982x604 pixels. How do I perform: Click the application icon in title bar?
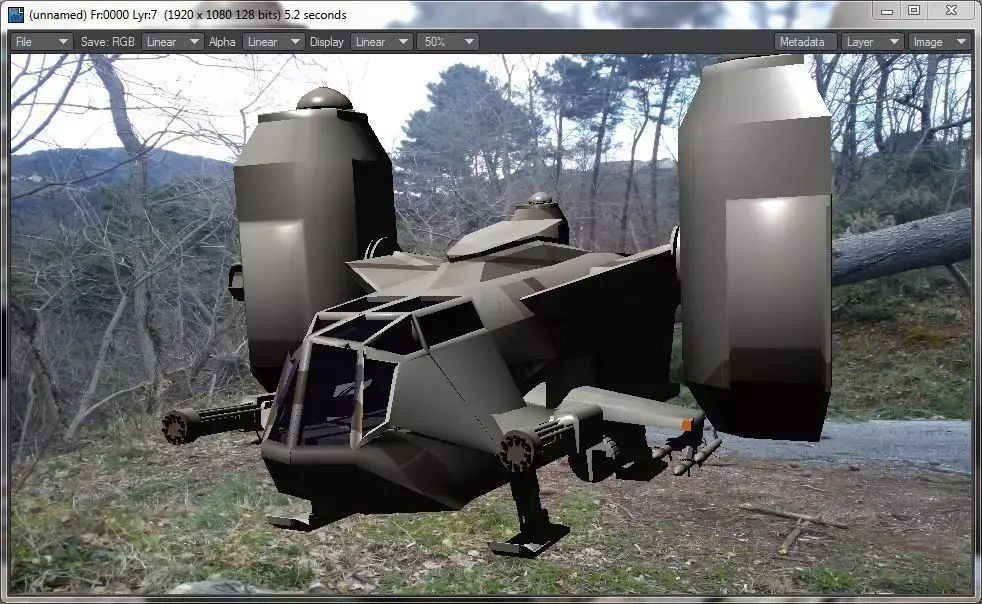(16, 14)
